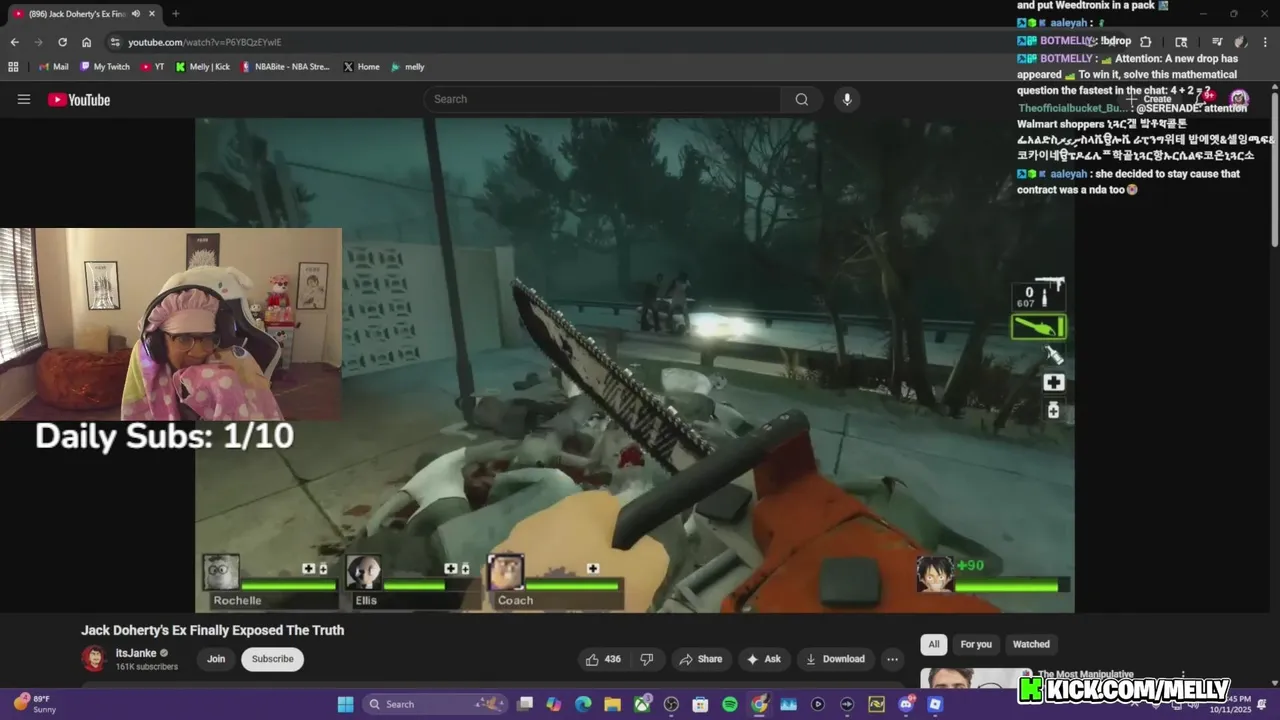Click the YouTube logo
1280x720 pixels.
pyautogui.click(x=79, y=99)
